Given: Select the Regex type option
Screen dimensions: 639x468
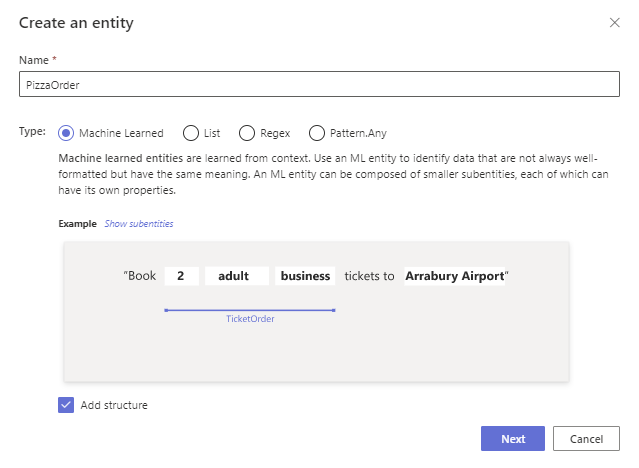Looking at the screenshot, I should 246,133.
